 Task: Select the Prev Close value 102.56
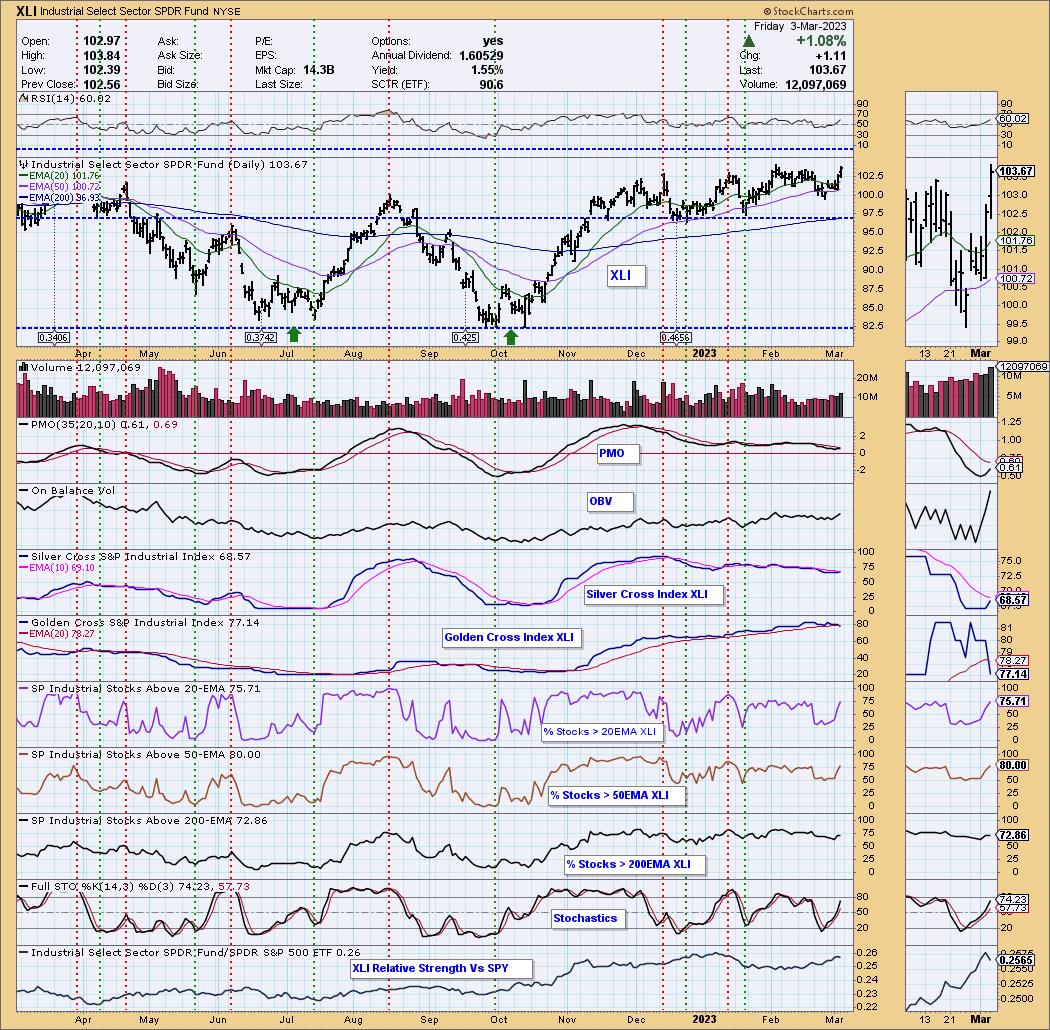point(101,84)
